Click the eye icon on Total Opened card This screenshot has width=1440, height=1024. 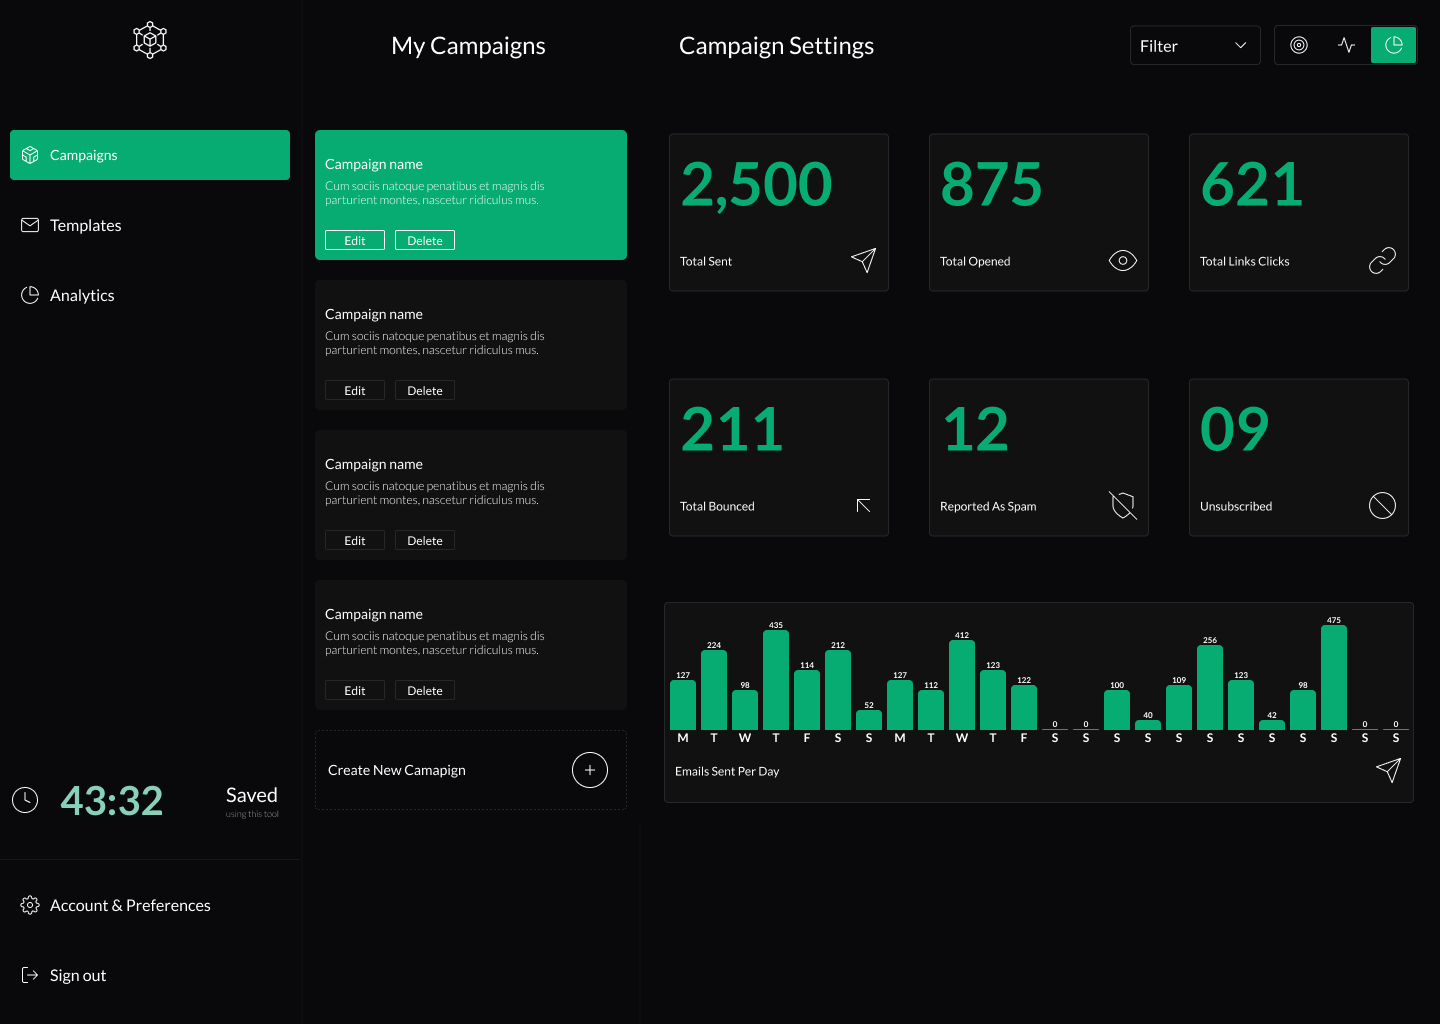[x=1122, y=260]
